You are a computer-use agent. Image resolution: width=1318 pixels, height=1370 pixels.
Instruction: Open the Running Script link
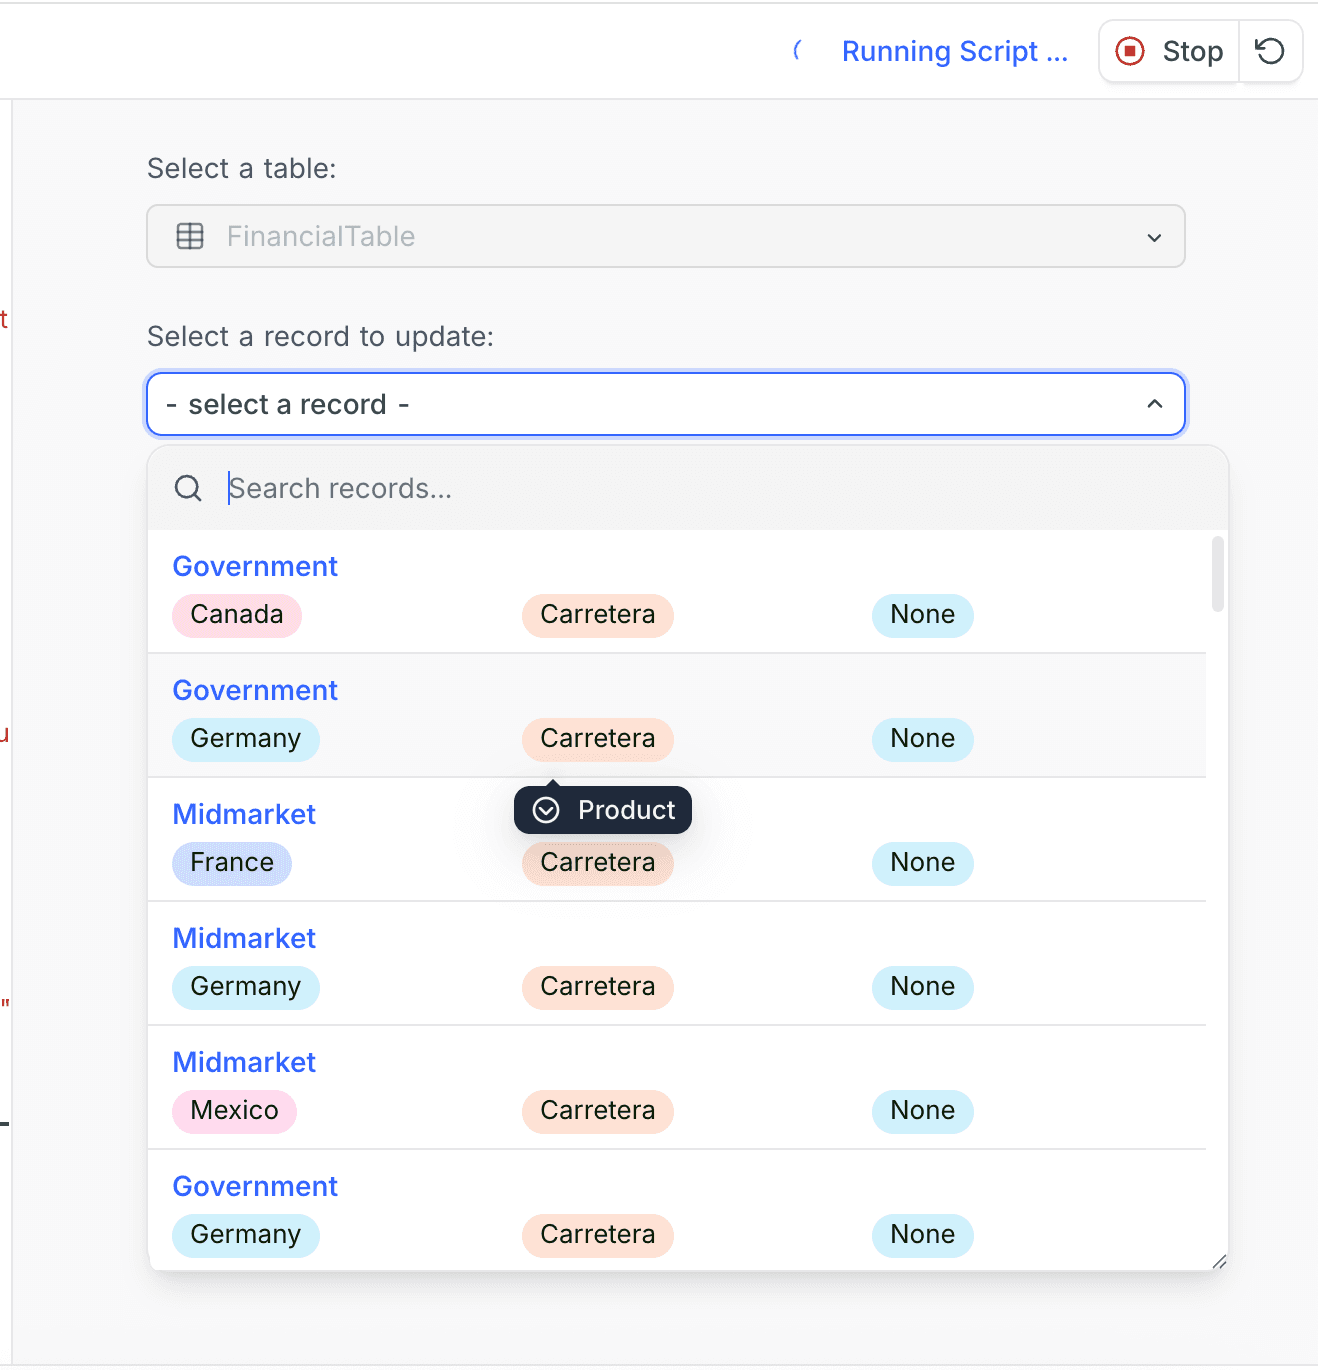pos(954,50)
